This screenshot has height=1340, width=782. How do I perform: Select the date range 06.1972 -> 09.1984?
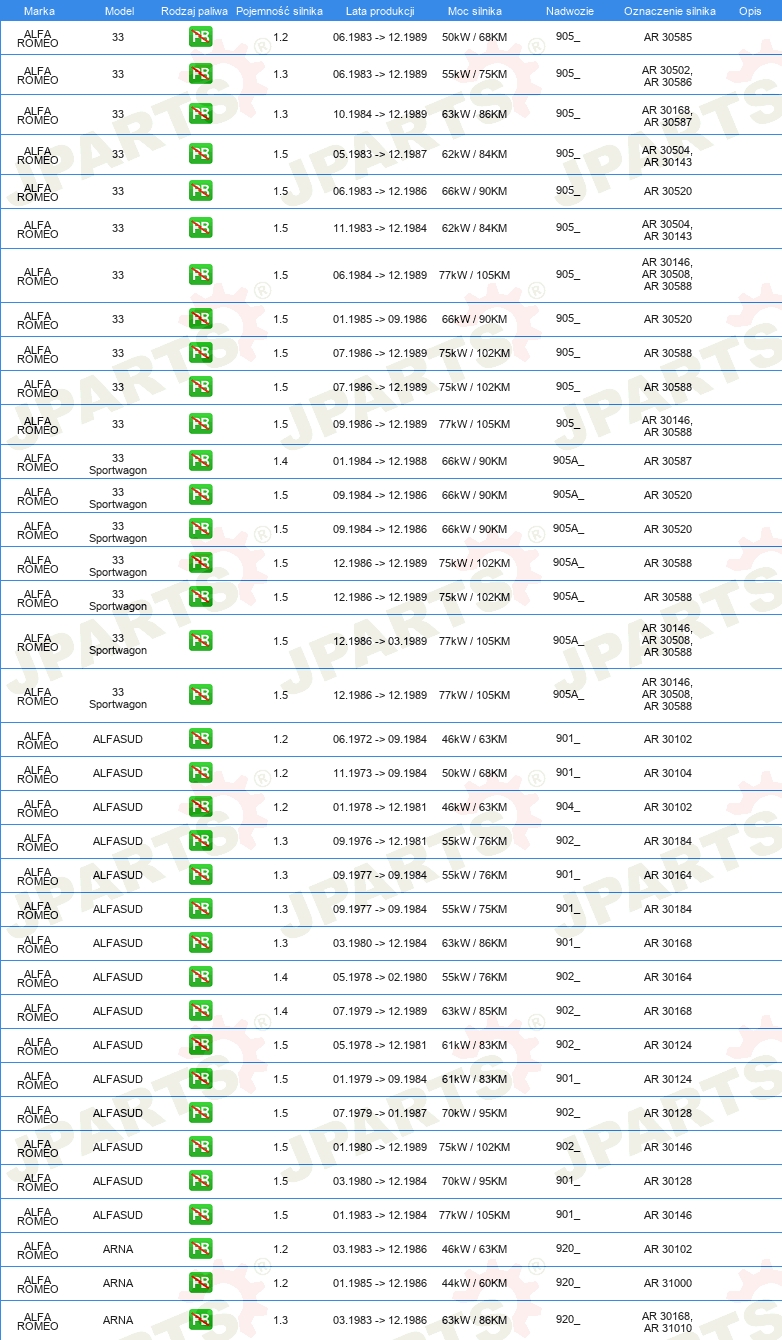380,739
